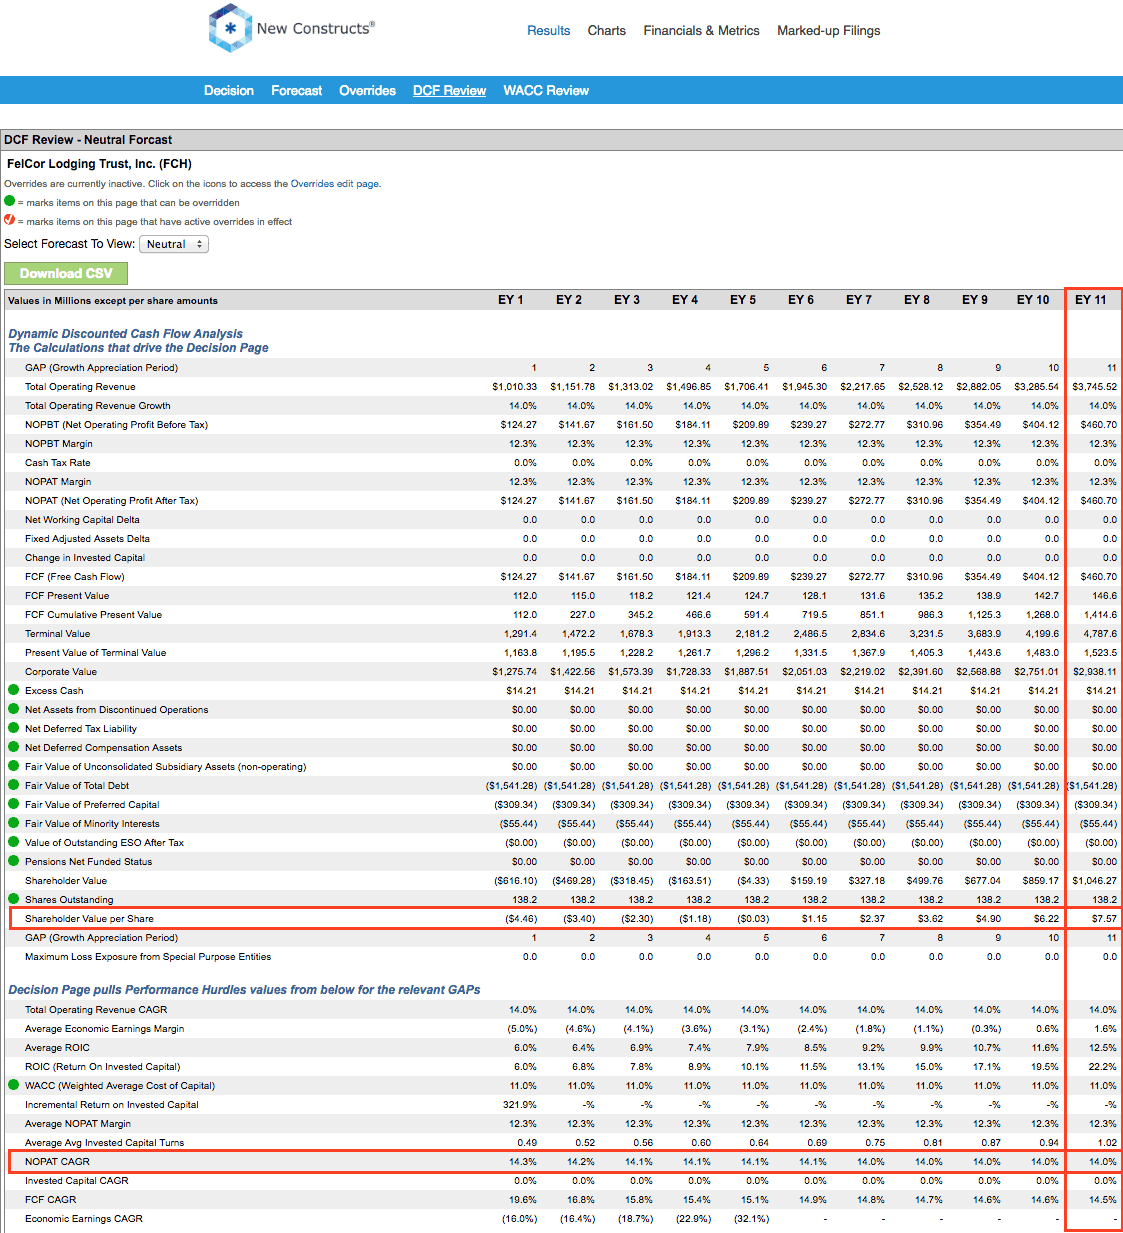Screen dimensions: 1123x1233
Task: Click the EY 3 column header
Action: pyautogui.click(x=627, y=300)
